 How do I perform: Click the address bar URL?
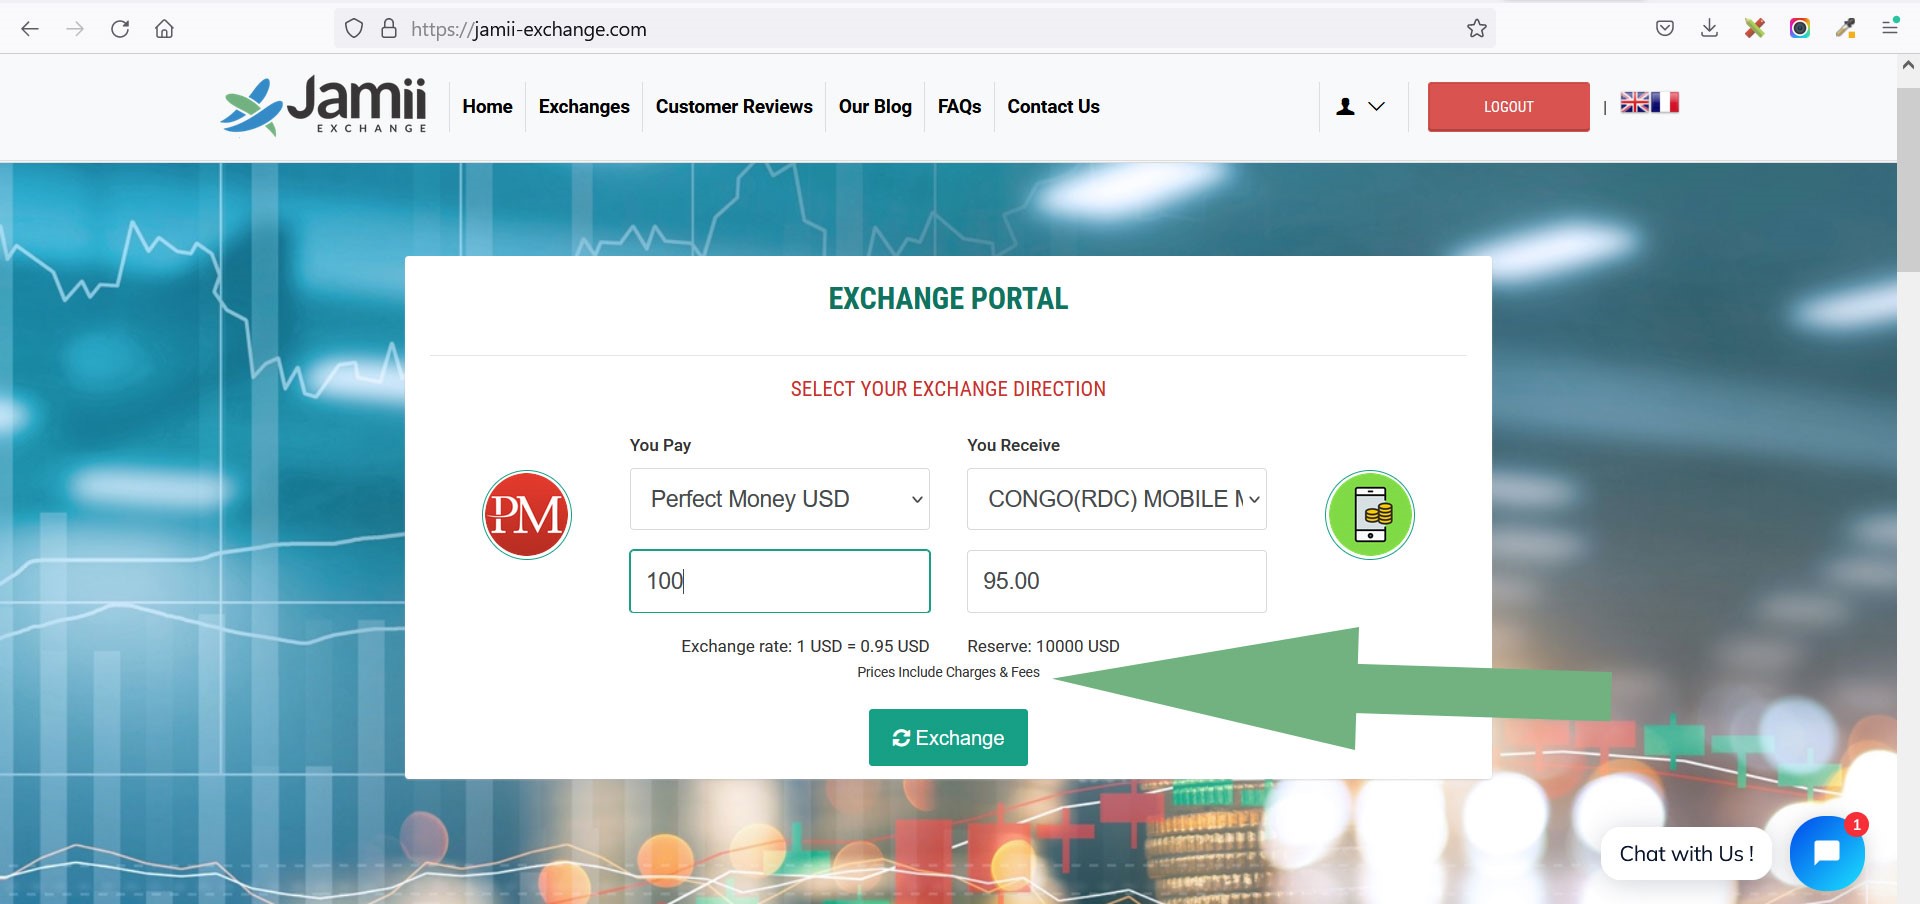coord(529,29)
